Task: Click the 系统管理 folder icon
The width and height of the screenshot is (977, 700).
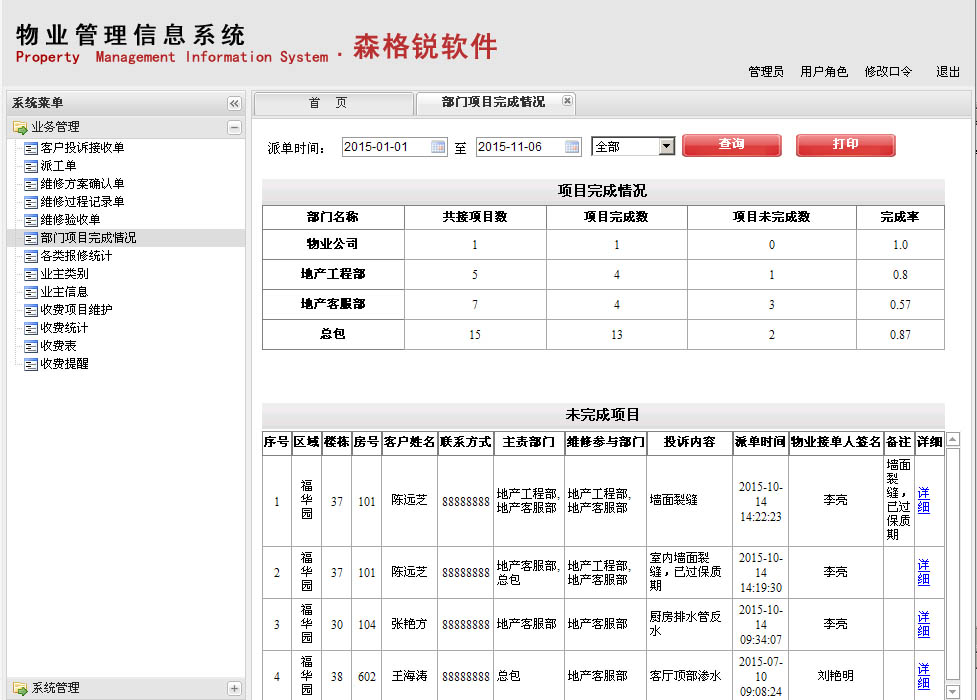Action: 20,688
